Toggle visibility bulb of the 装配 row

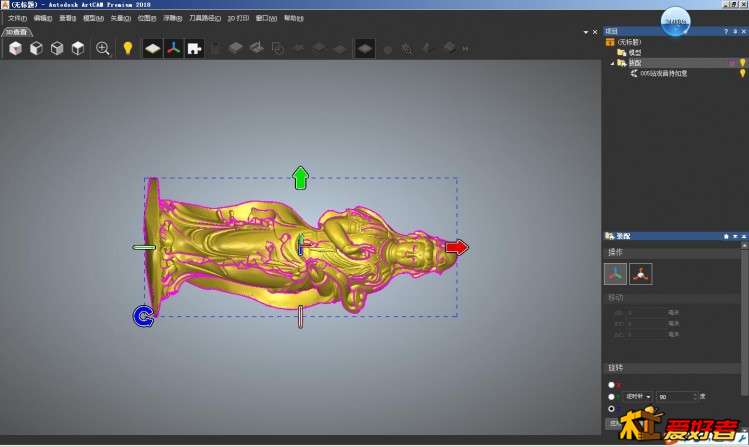coord(742,63)
